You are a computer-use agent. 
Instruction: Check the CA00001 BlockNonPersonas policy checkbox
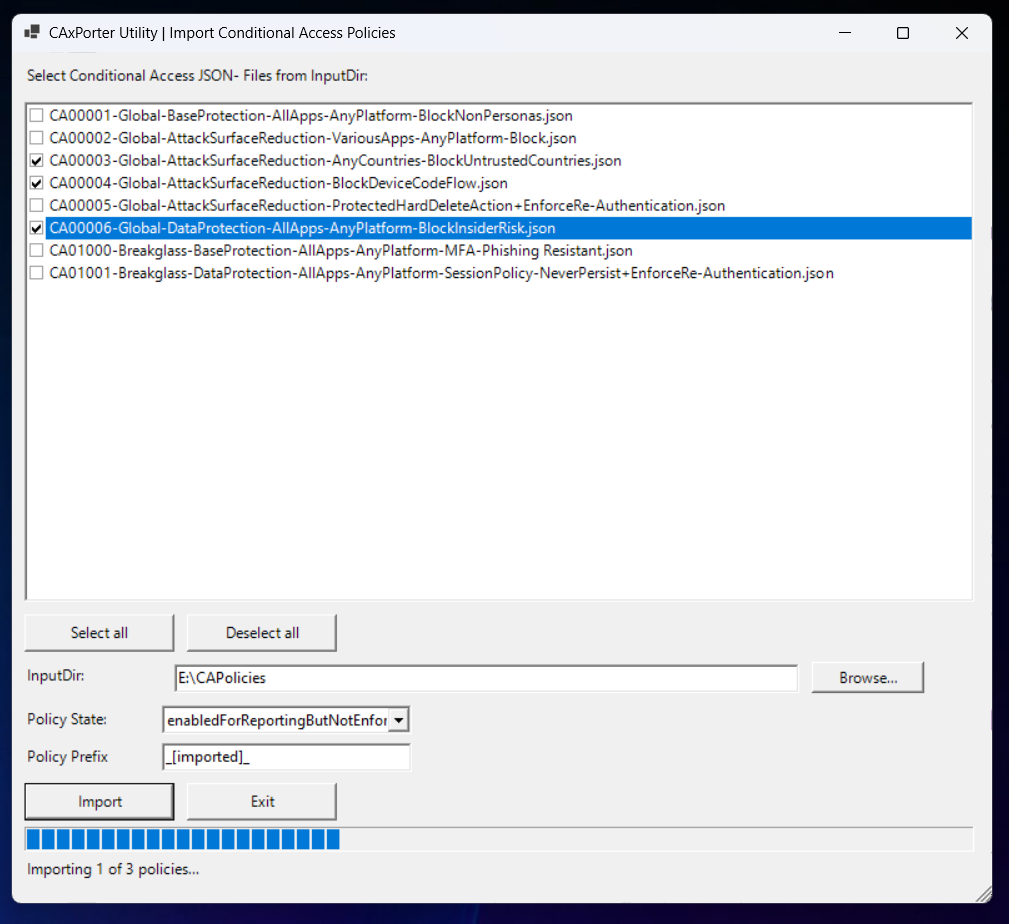(37, 115)
